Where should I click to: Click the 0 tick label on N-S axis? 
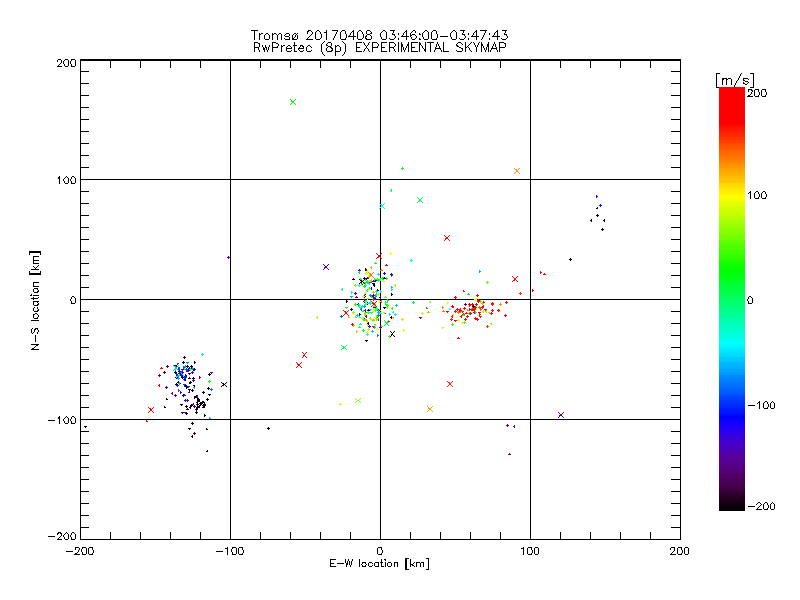click(73, 300)
